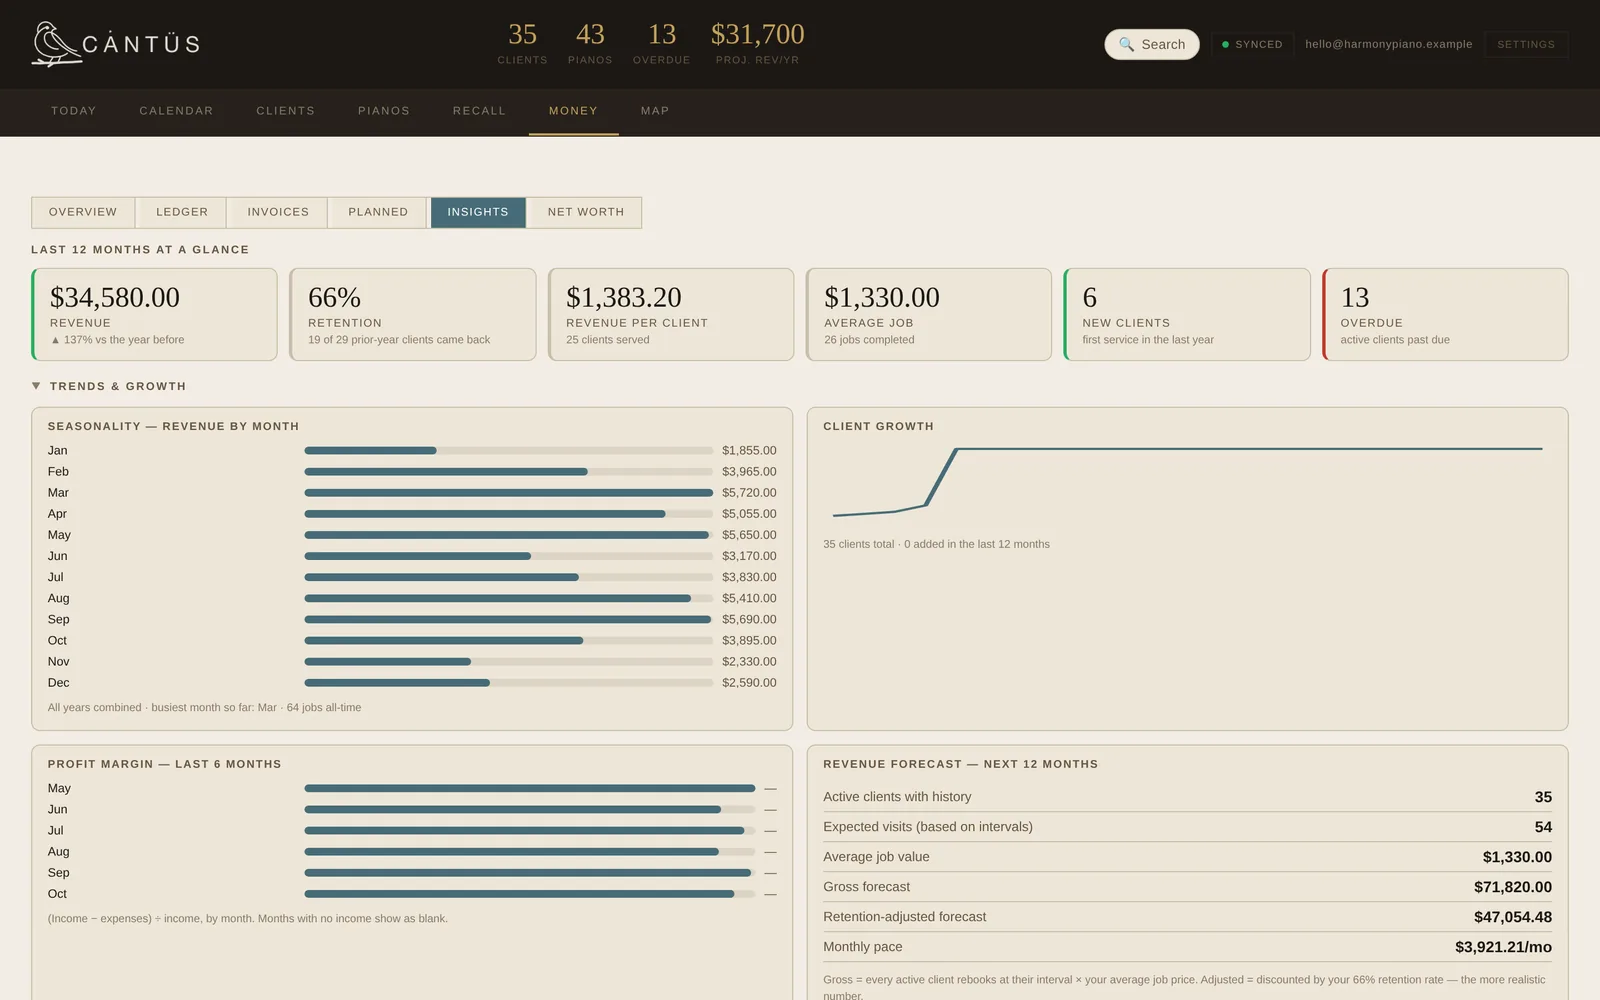Click the Jan seasonality revenue bar
This screenshot has height=1000, width=1600.
click(508, 451)
